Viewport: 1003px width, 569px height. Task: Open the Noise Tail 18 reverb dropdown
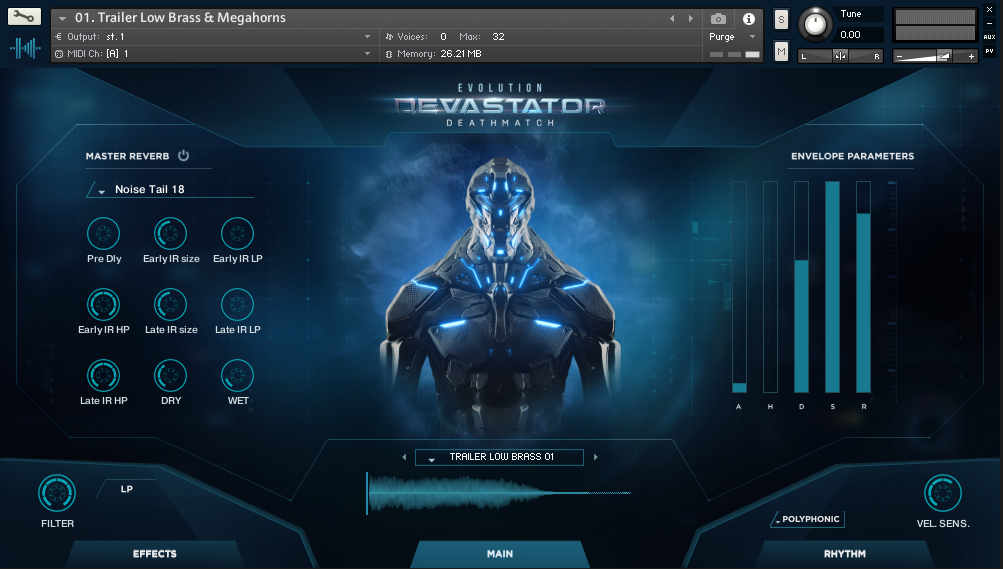click(x=170, y=189)
